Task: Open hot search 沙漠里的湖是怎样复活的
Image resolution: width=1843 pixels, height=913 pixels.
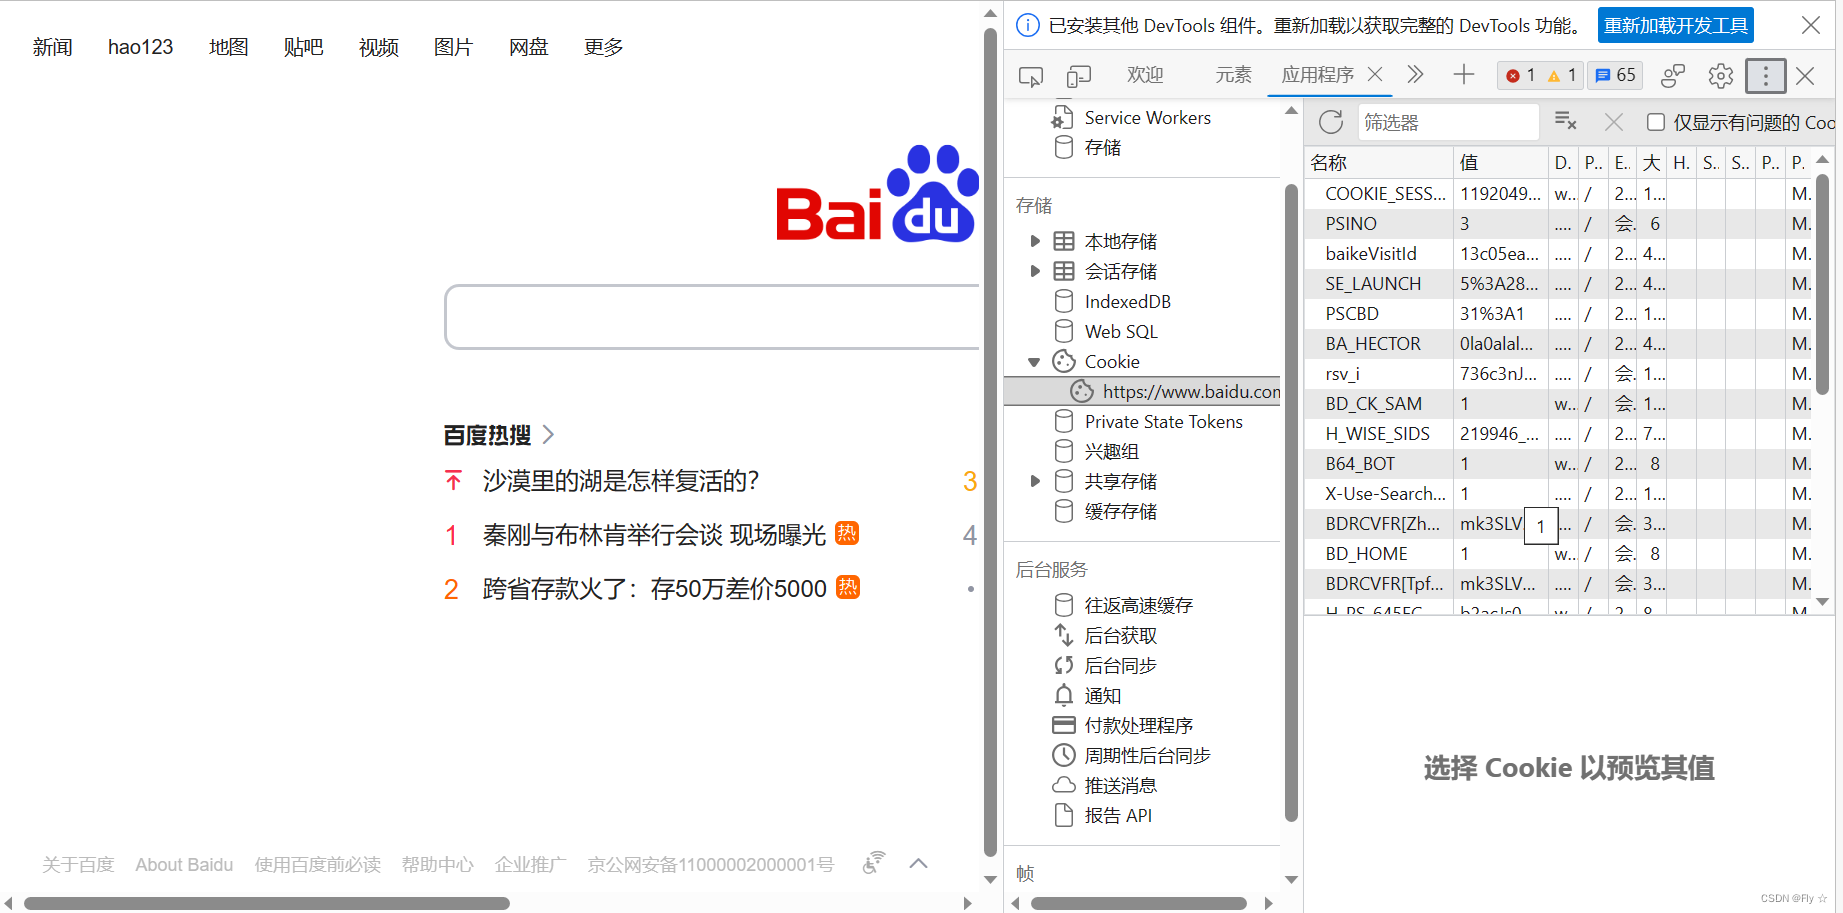Action: [x=621, y=481]
